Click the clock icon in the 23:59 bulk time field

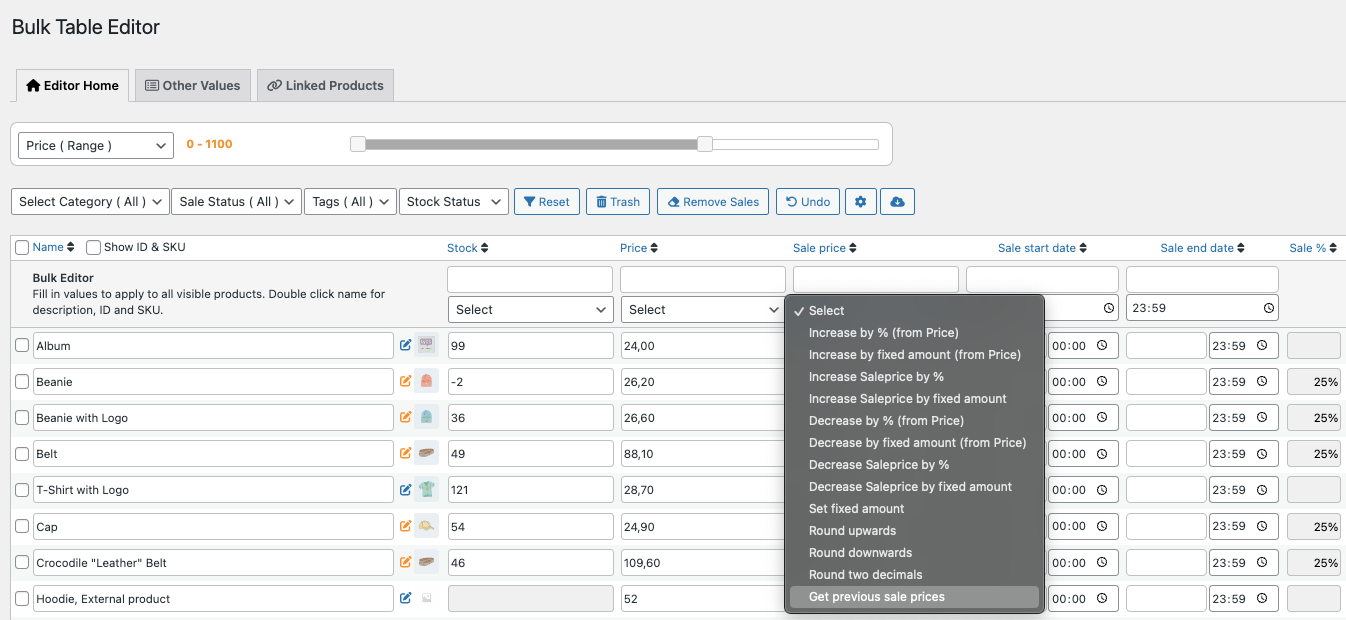pyautogui.click(x=1270, y=308)
